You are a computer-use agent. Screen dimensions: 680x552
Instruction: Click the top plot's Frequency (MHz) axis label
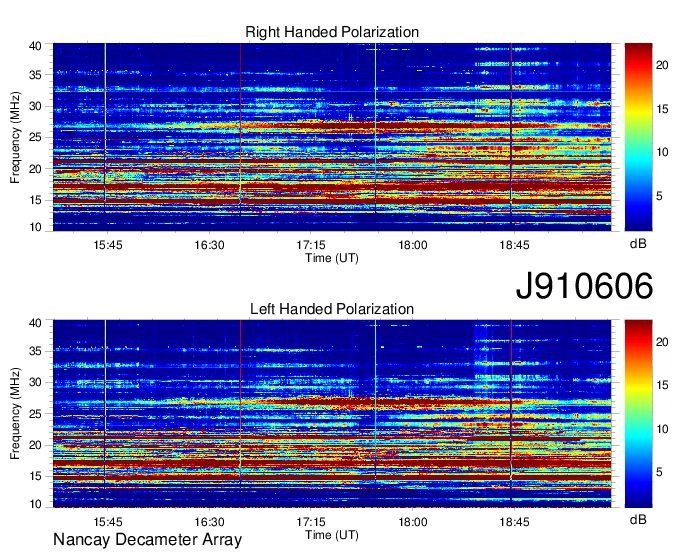15,137
